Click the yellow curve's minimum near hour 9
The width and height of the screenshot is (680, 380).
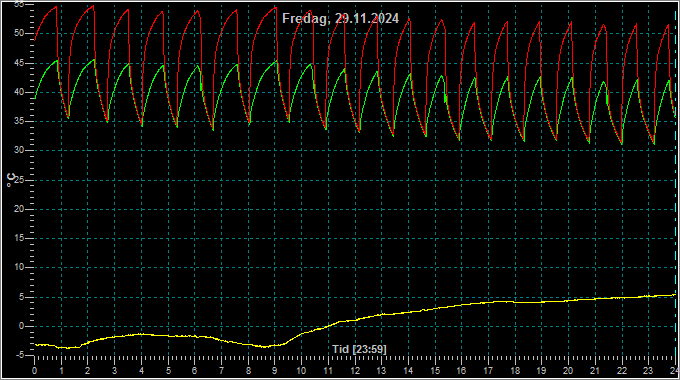pos(265,347)
